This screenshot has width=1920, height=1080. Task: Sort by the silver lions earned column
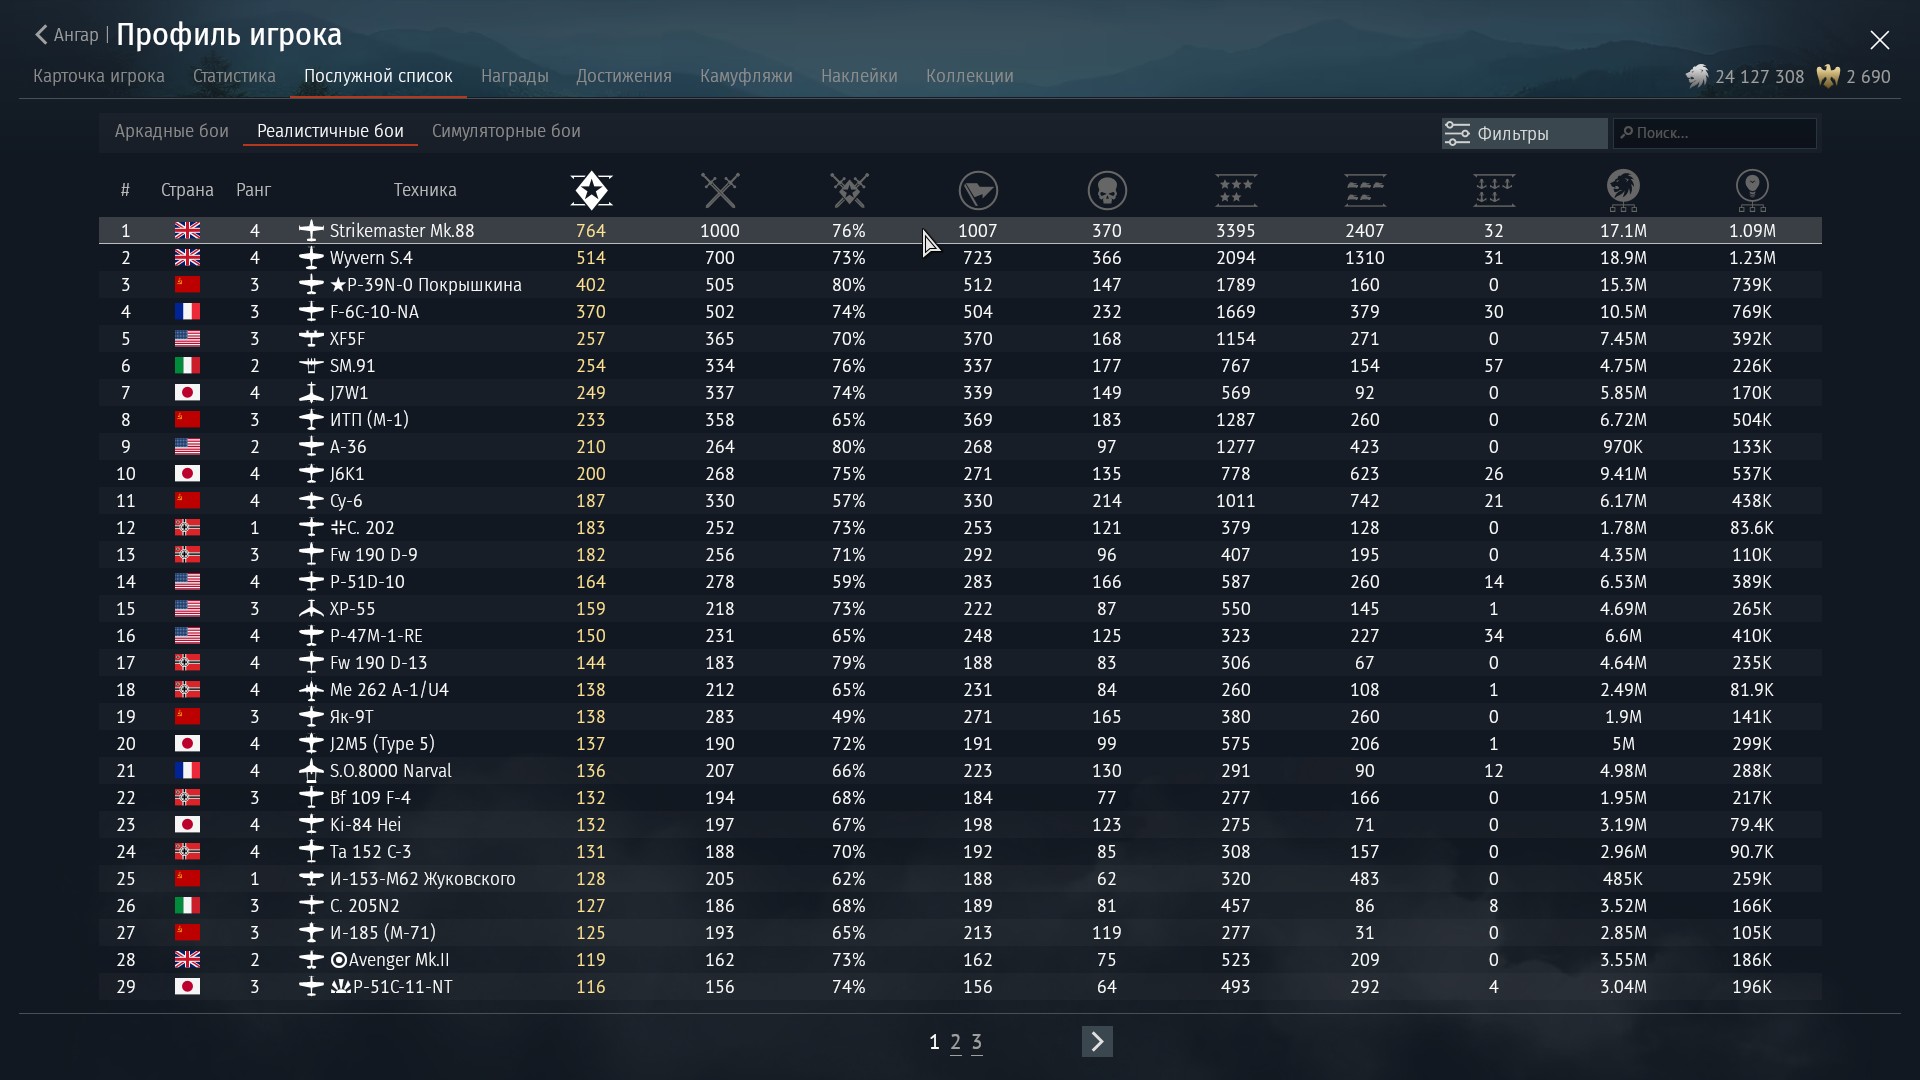[1623, 190]
